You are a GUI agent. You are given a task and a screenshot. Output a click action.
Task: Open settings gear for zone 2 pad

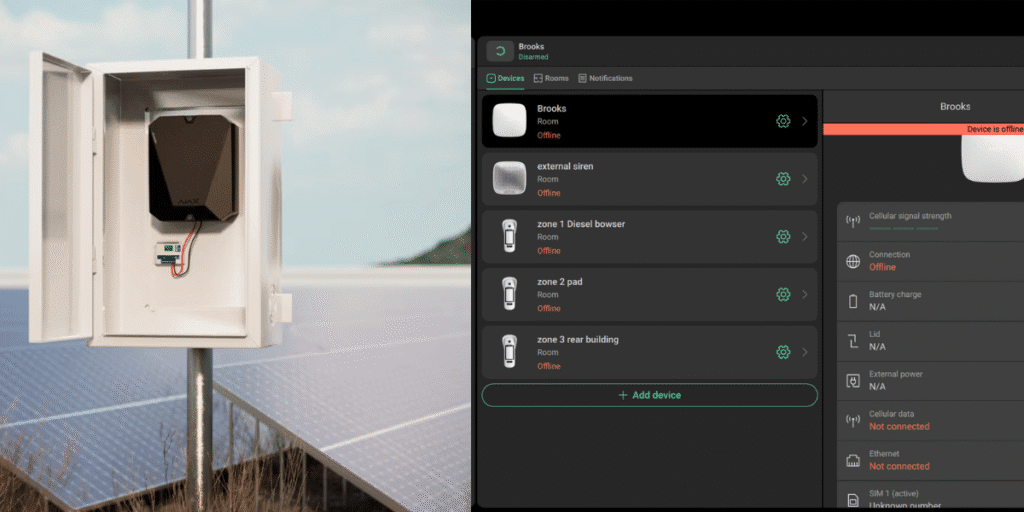point(783,295)
